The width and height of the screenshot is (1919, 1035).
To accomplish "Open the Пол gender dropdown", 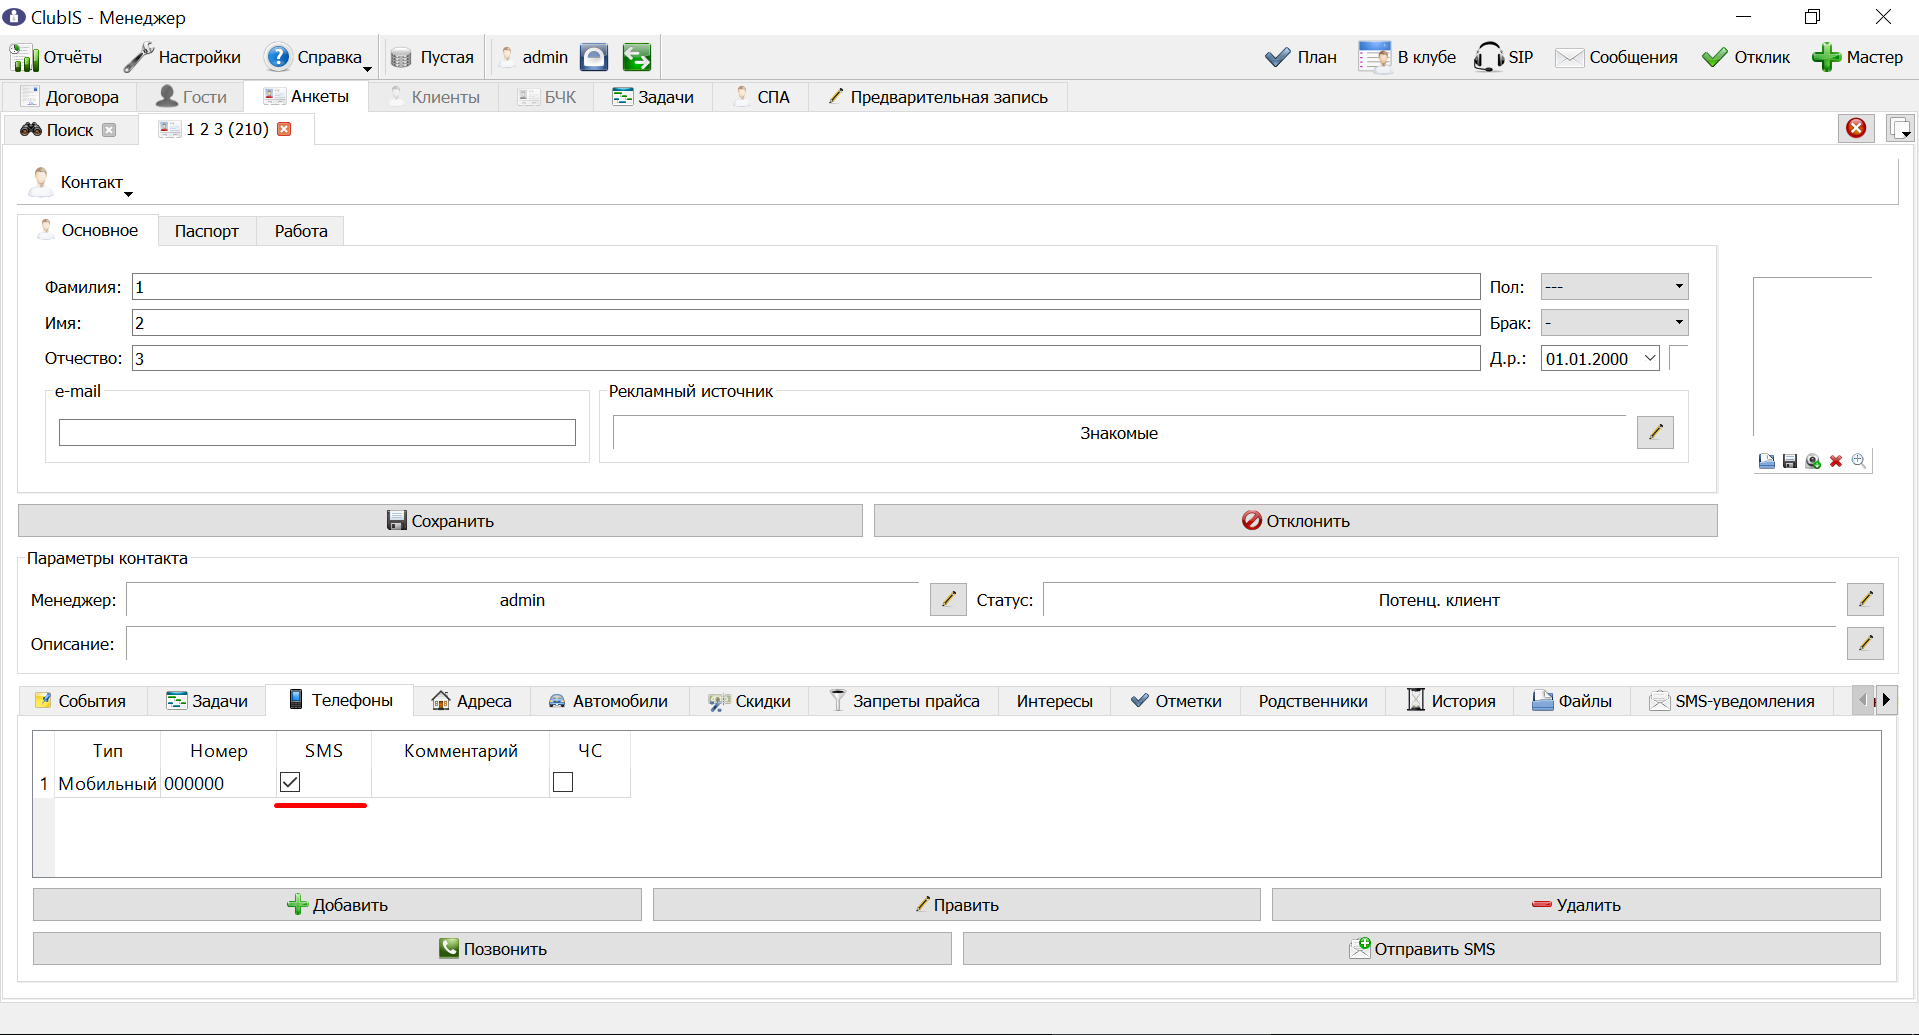I will click(x=1614, y=287).
